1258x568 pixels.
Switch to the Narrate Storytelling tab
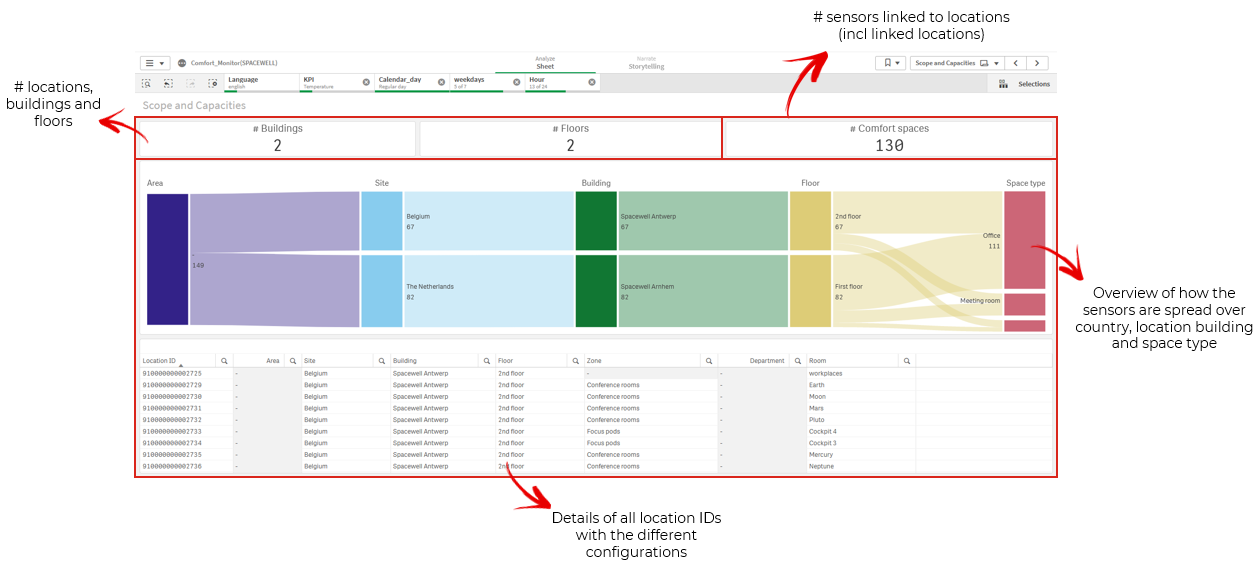coord(646,62)
